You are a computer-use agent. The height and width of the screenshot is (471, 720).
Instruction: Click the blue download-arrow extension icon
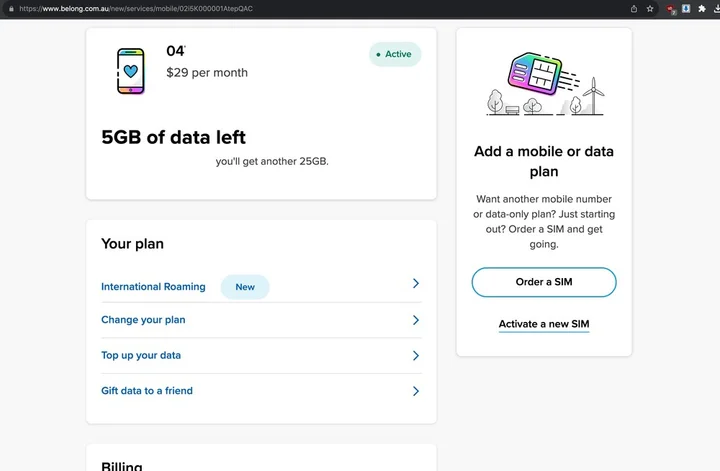[686, 8]
